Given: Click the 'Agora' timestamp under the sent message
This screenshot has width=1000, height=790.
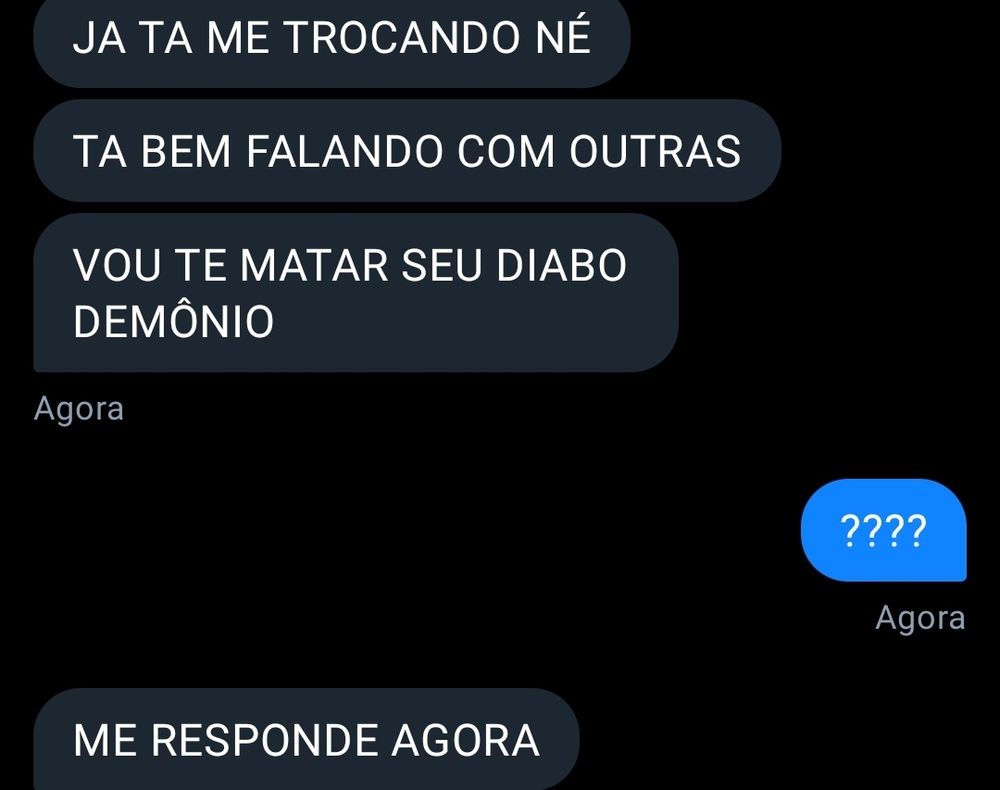Looking at the screenshot, I should point(920,618).
